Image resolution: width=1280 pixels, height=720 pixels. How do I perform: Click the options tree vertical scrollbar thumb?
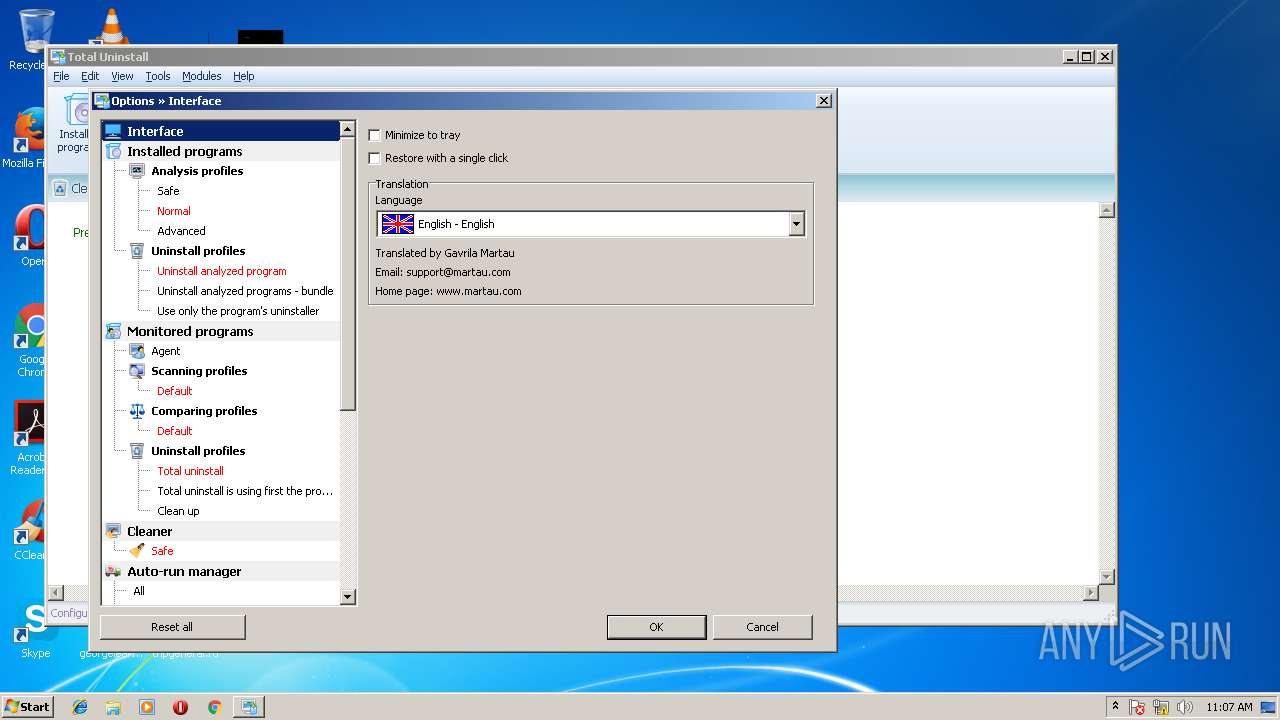click(348, 273)
